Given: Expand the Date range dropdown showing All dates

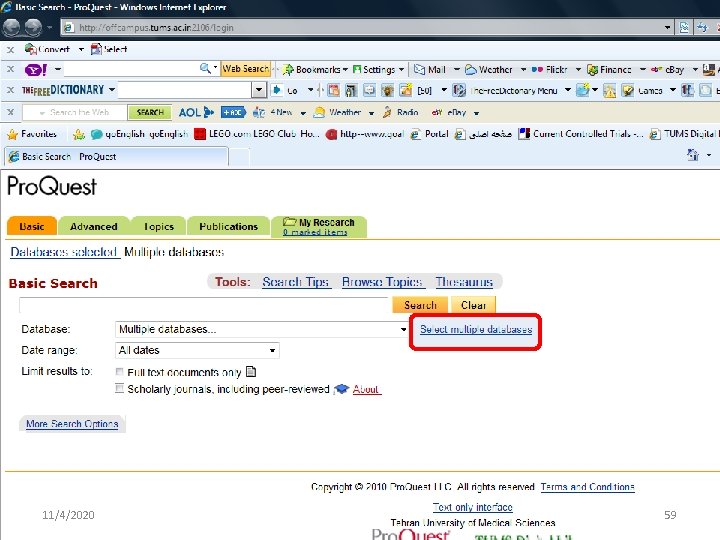Looking at the screenshot, I should tap(197, 350).
